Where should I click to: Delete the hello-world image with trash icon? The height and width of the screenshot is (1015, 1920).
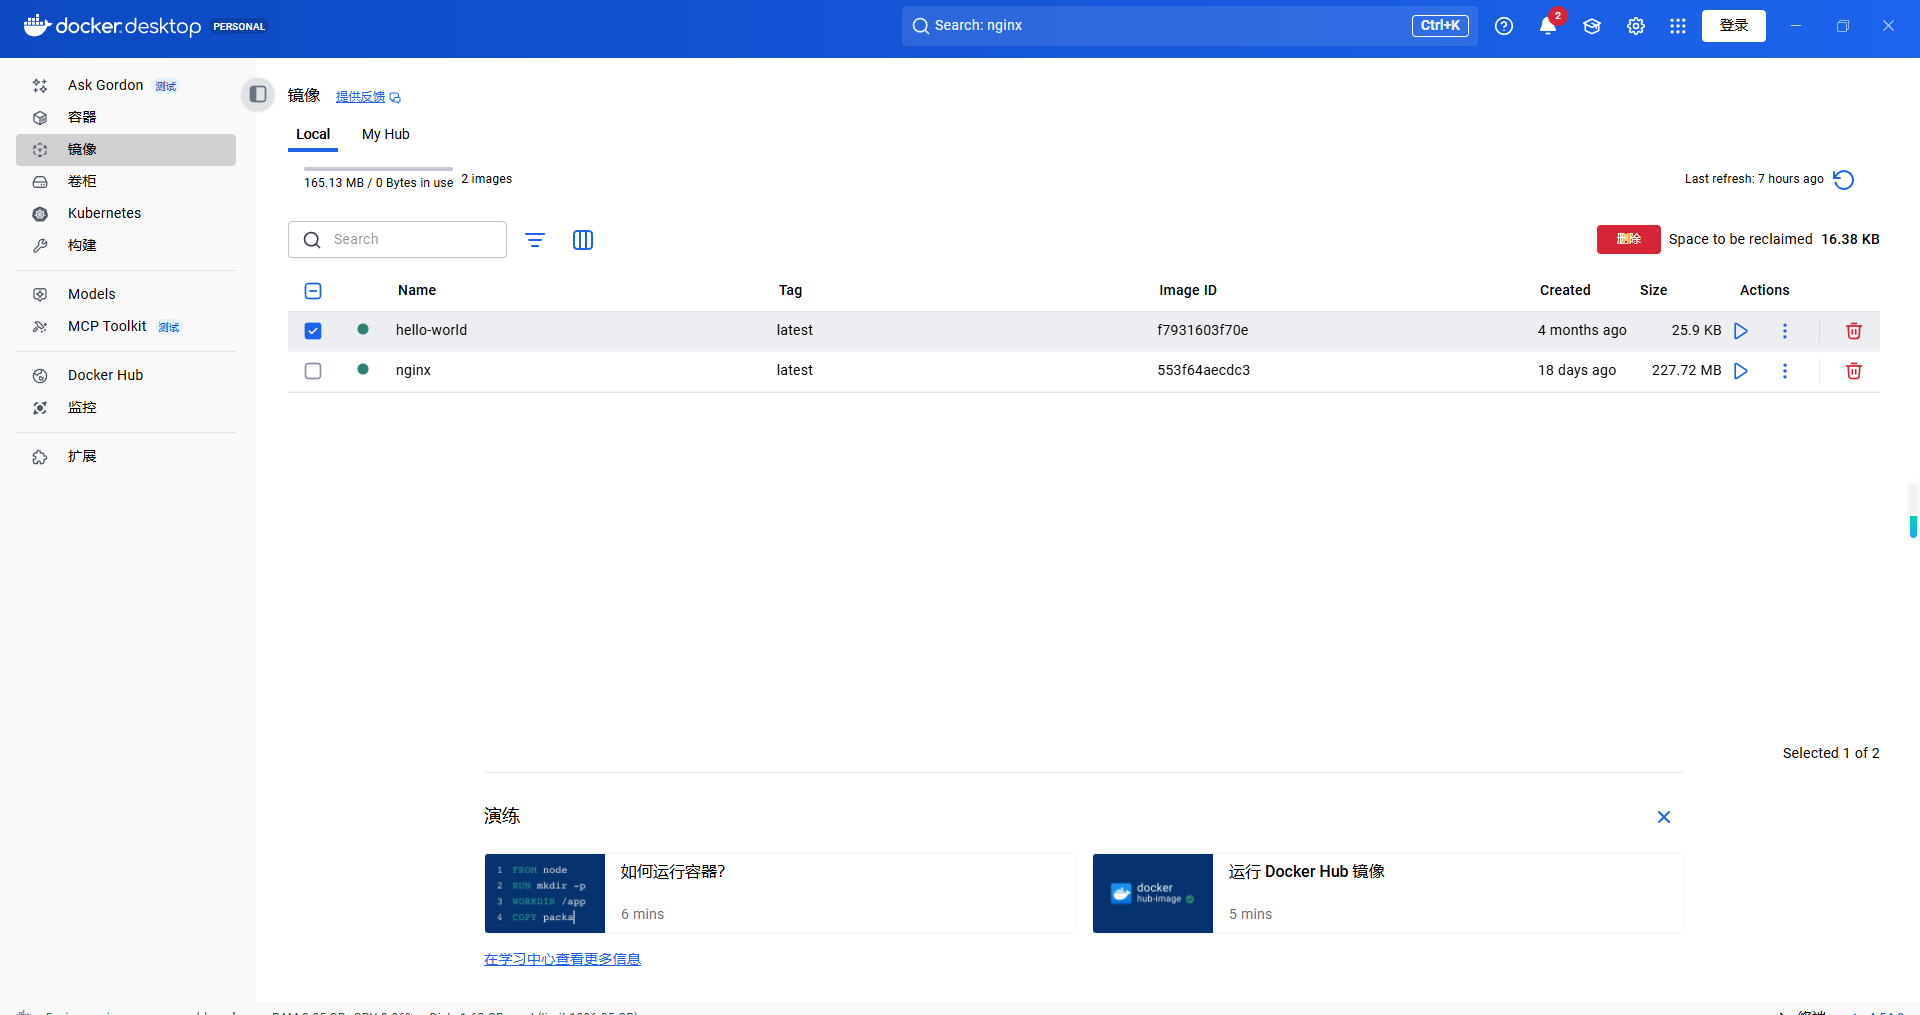click(1854, 331)
